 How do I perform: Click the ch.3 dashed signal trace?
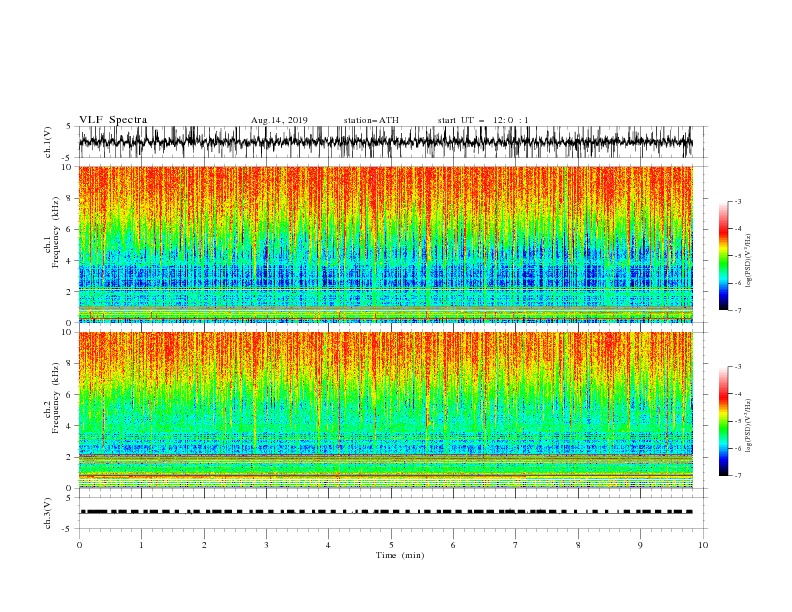pos(386,512)
